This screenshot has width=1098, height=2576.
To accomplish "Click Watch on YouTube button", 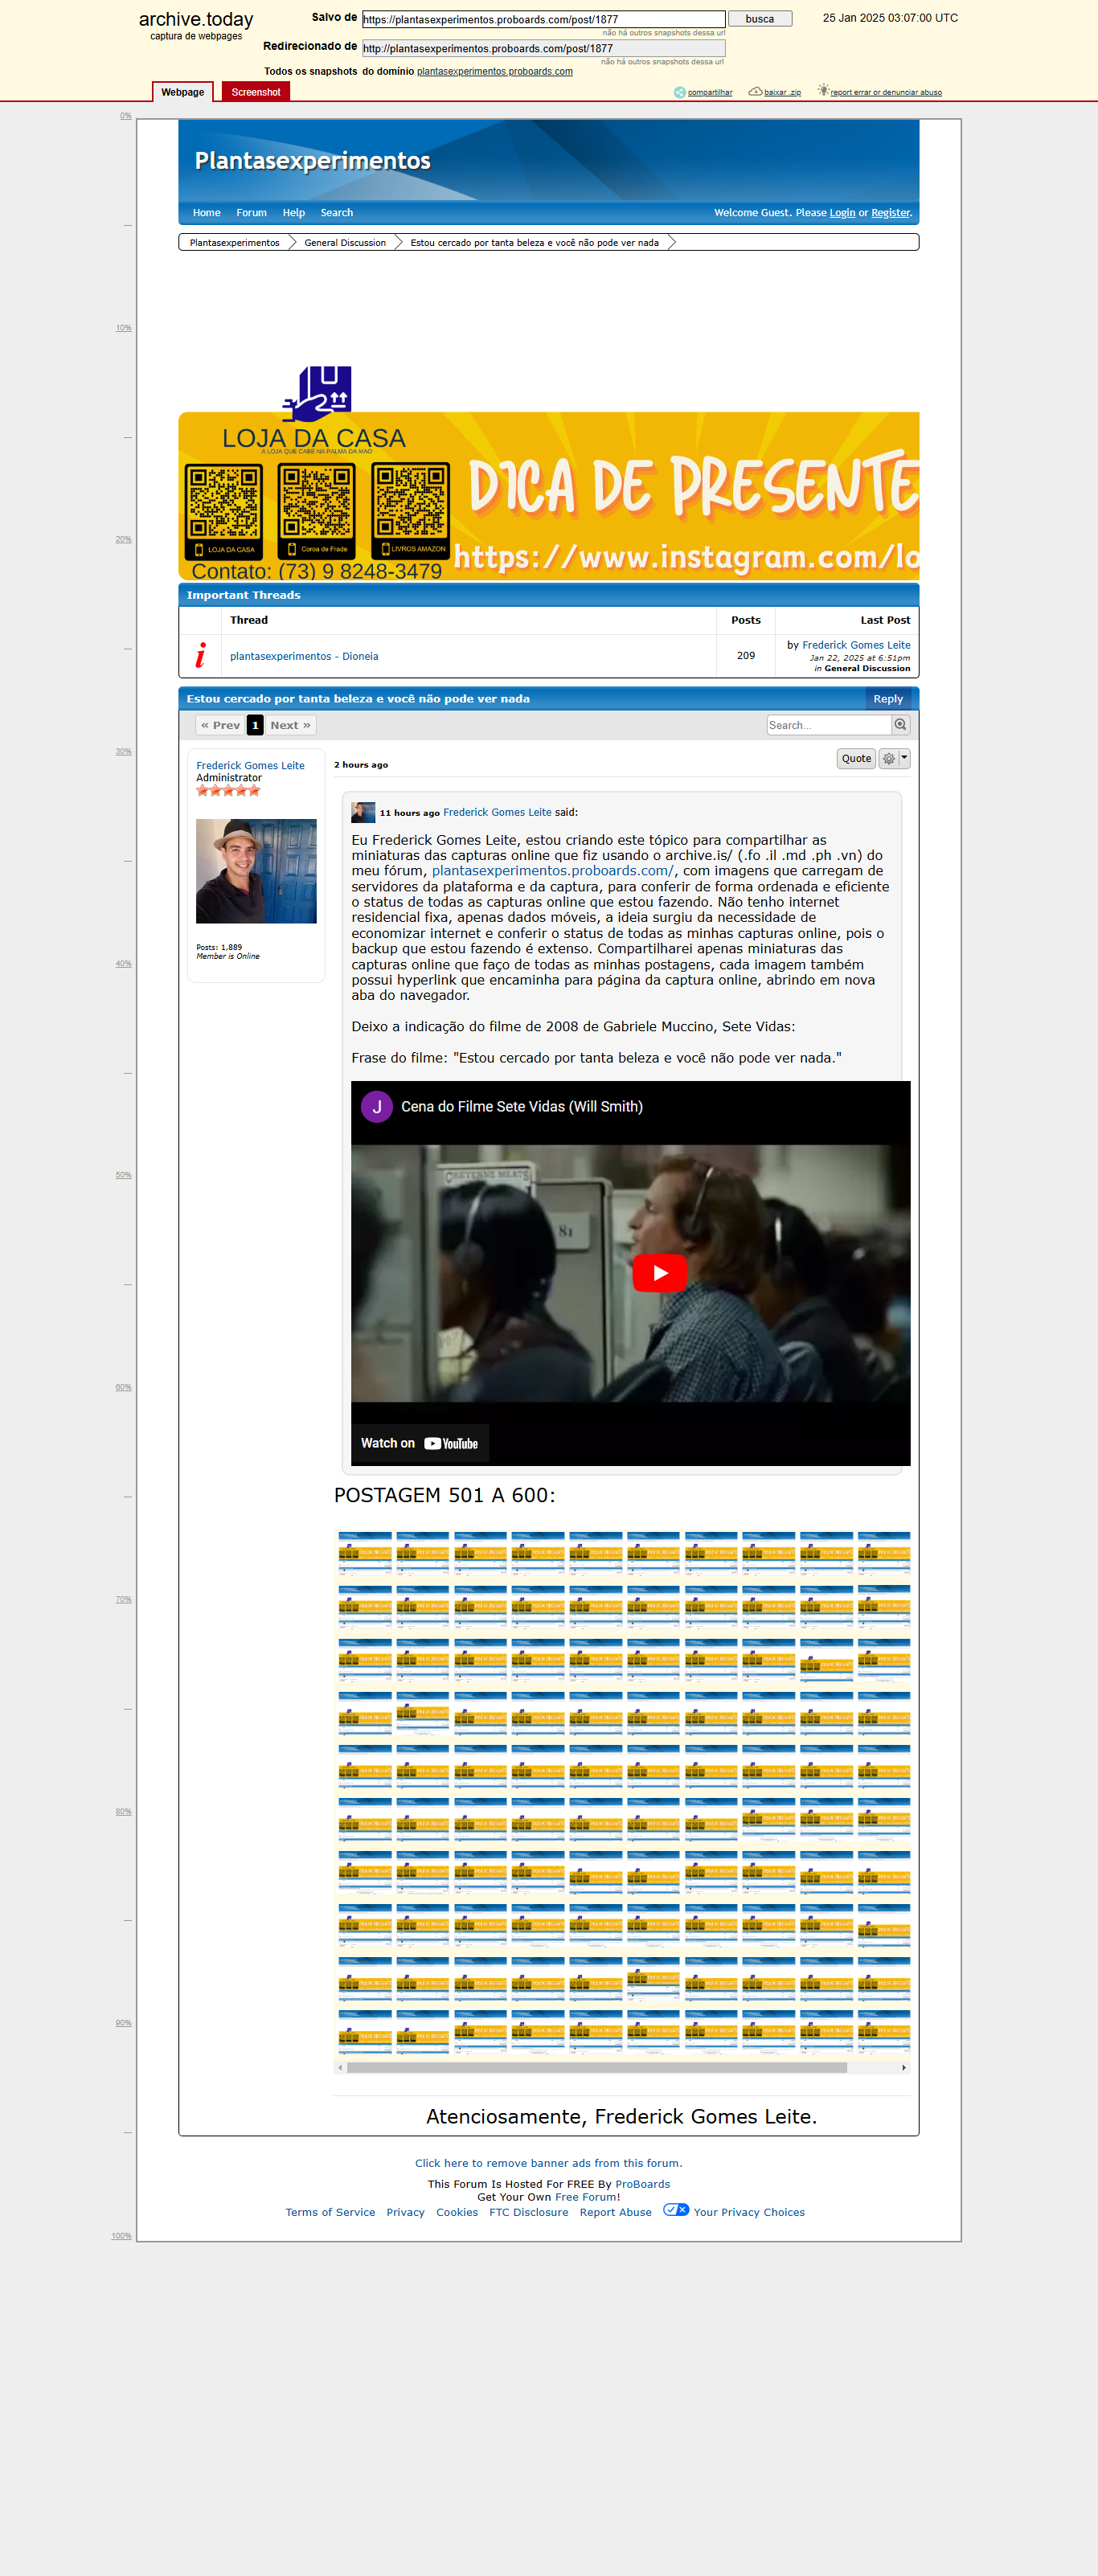I will coord(420,1443).
